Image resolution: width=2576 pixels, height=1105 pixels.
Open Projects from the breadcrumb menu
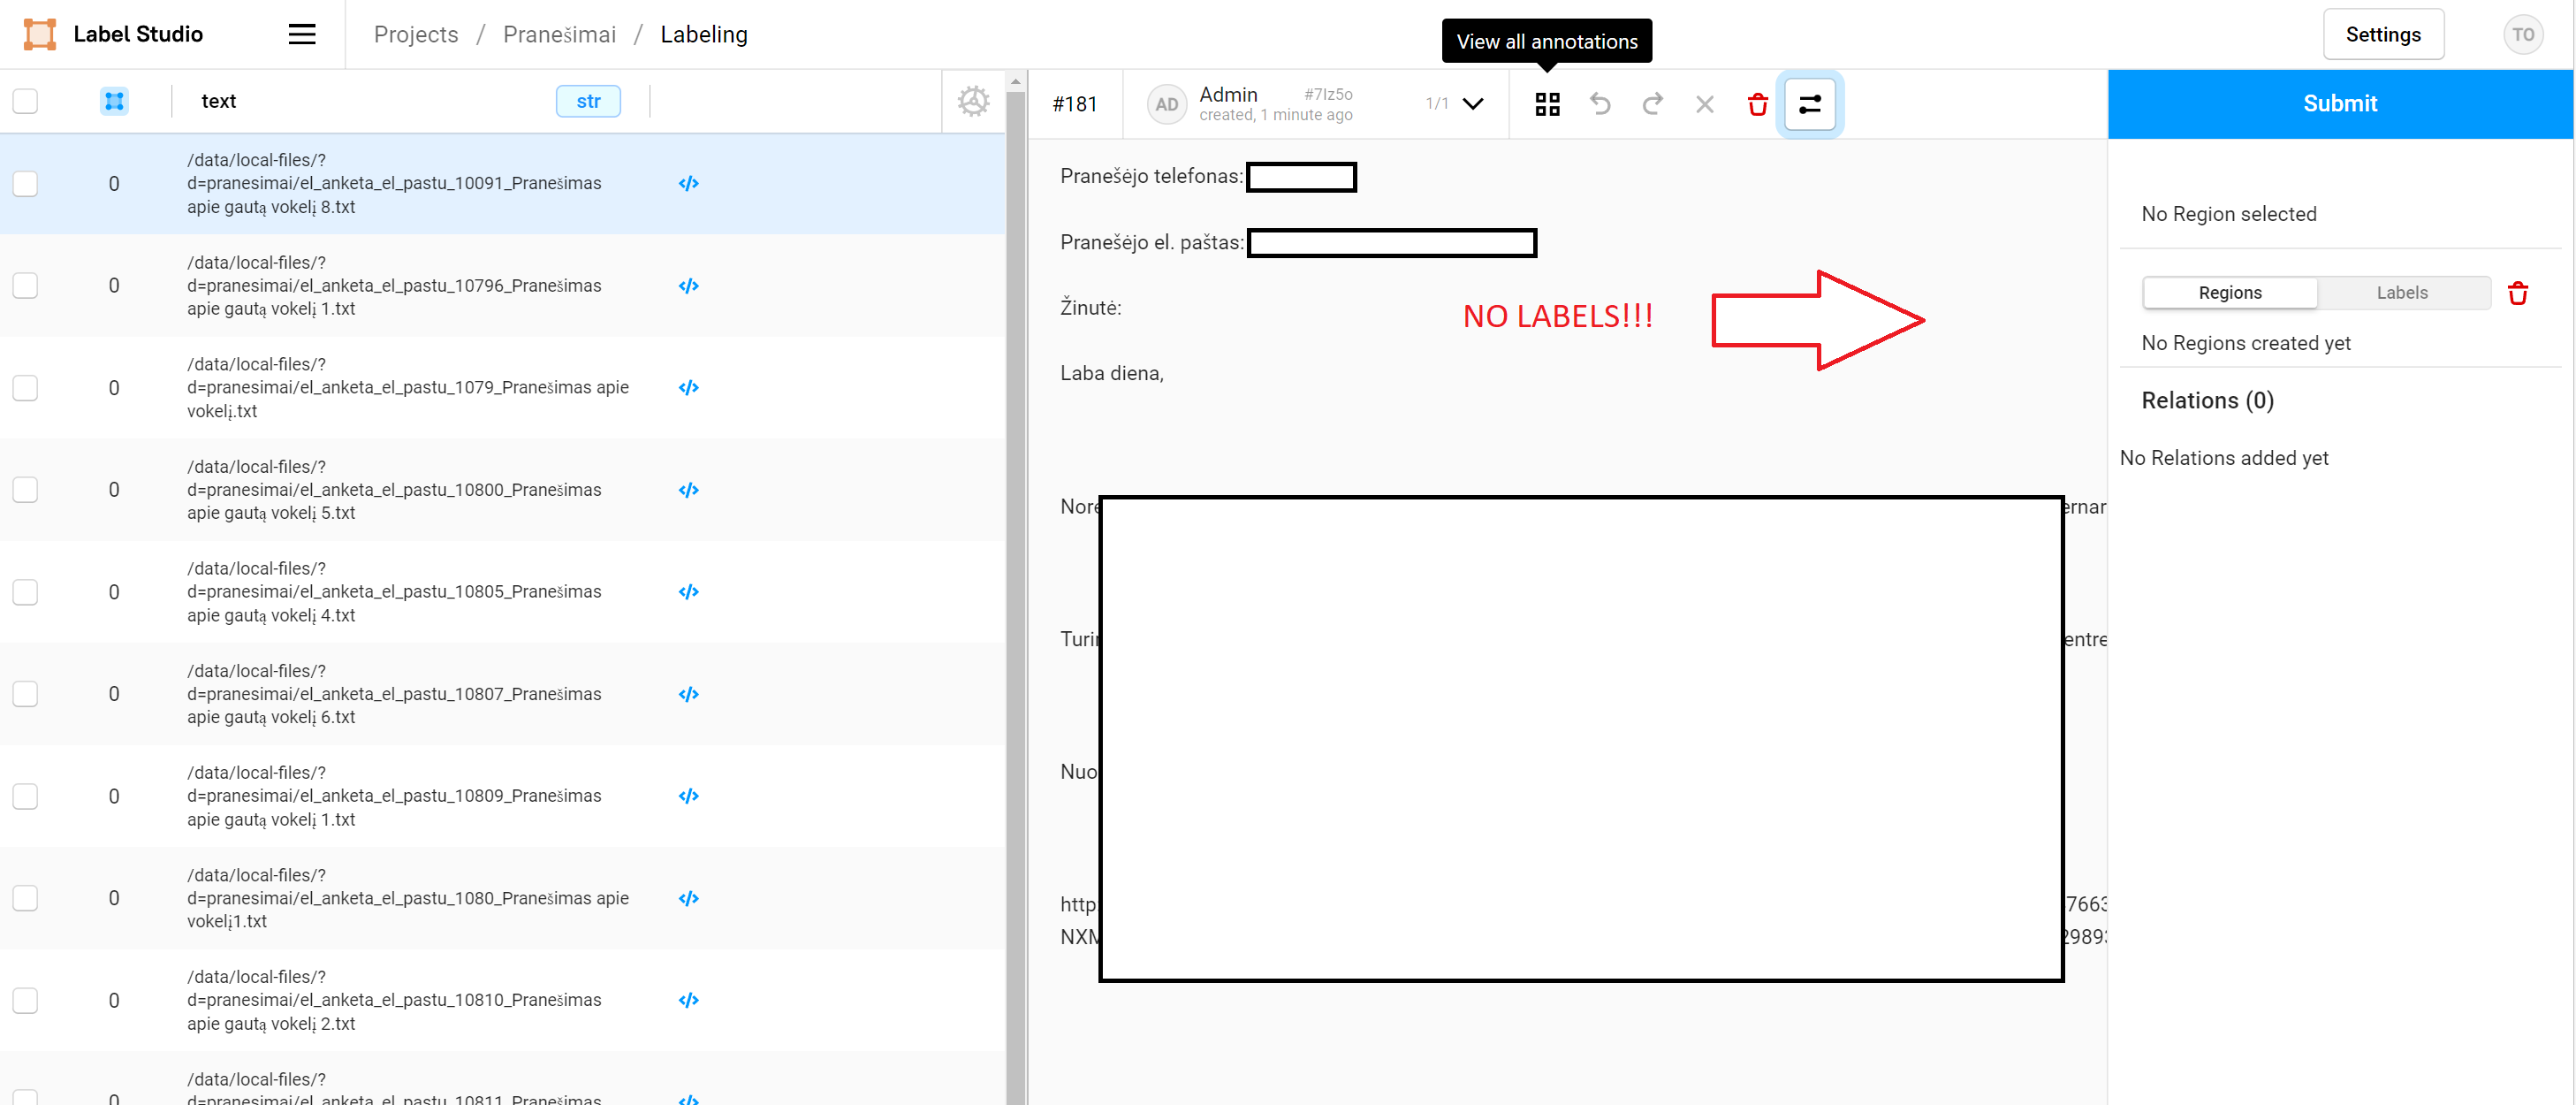click(x=415, y=33)
